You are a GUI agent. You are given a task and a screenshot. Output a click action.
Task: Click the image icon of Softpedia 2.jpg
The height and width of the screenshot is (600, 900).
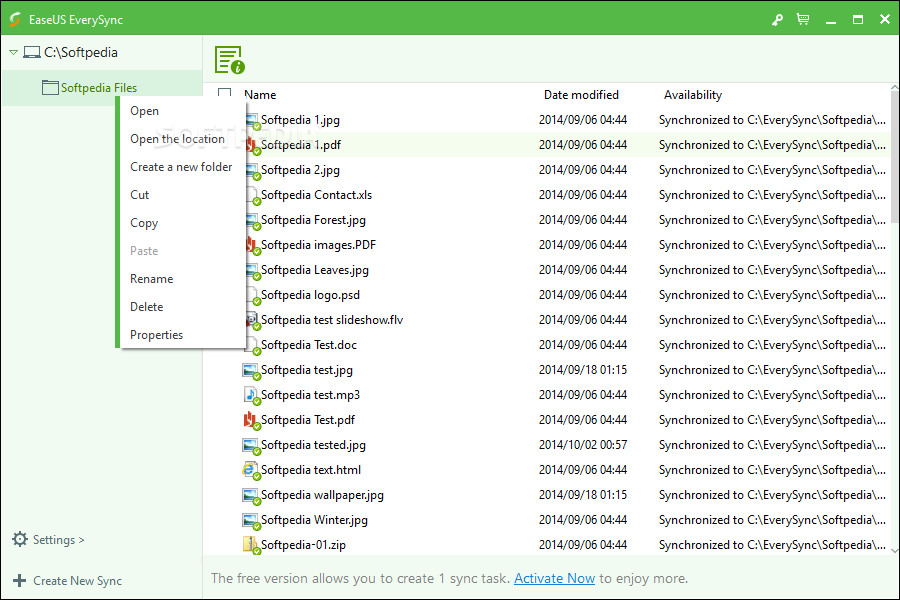click(x=253, y=171)
